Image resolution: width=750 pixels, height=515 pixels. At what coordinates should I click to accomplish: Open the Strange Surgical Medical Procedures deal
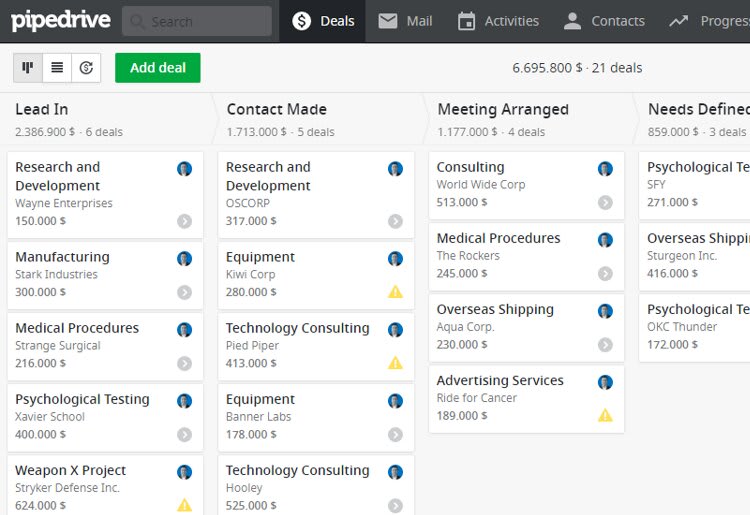[105, 347]
